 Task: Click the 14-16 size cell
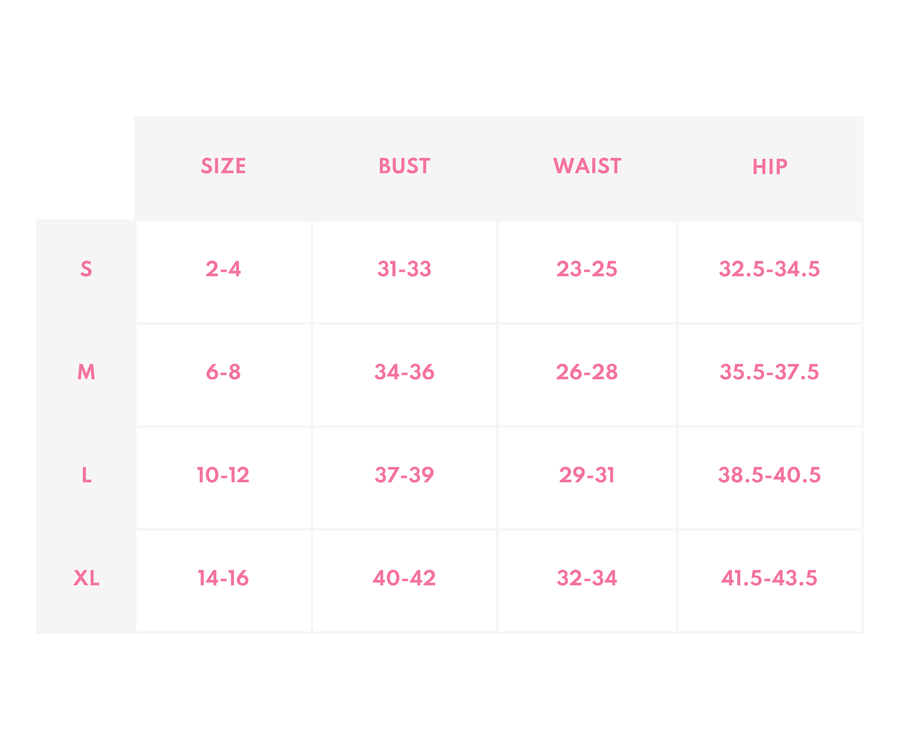coord(223,578)
